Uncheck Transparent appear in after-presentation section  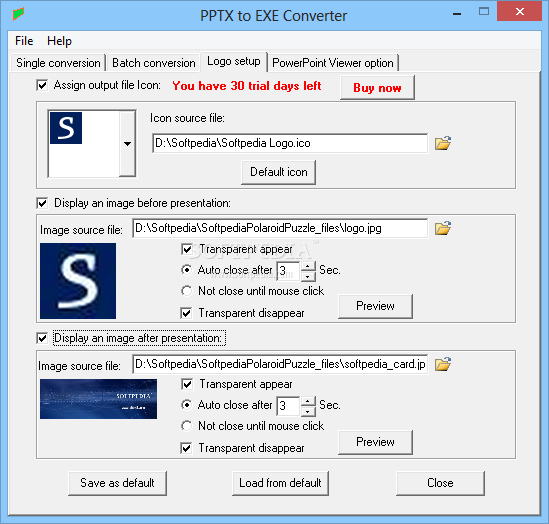[187, 384]
